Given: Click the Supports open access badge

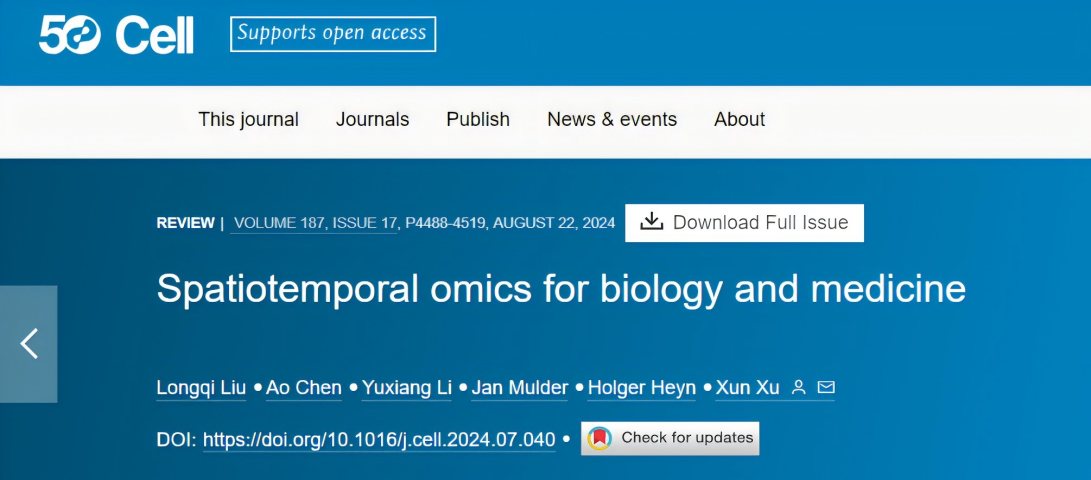Looking at the screenshot, I should point(333,34).
